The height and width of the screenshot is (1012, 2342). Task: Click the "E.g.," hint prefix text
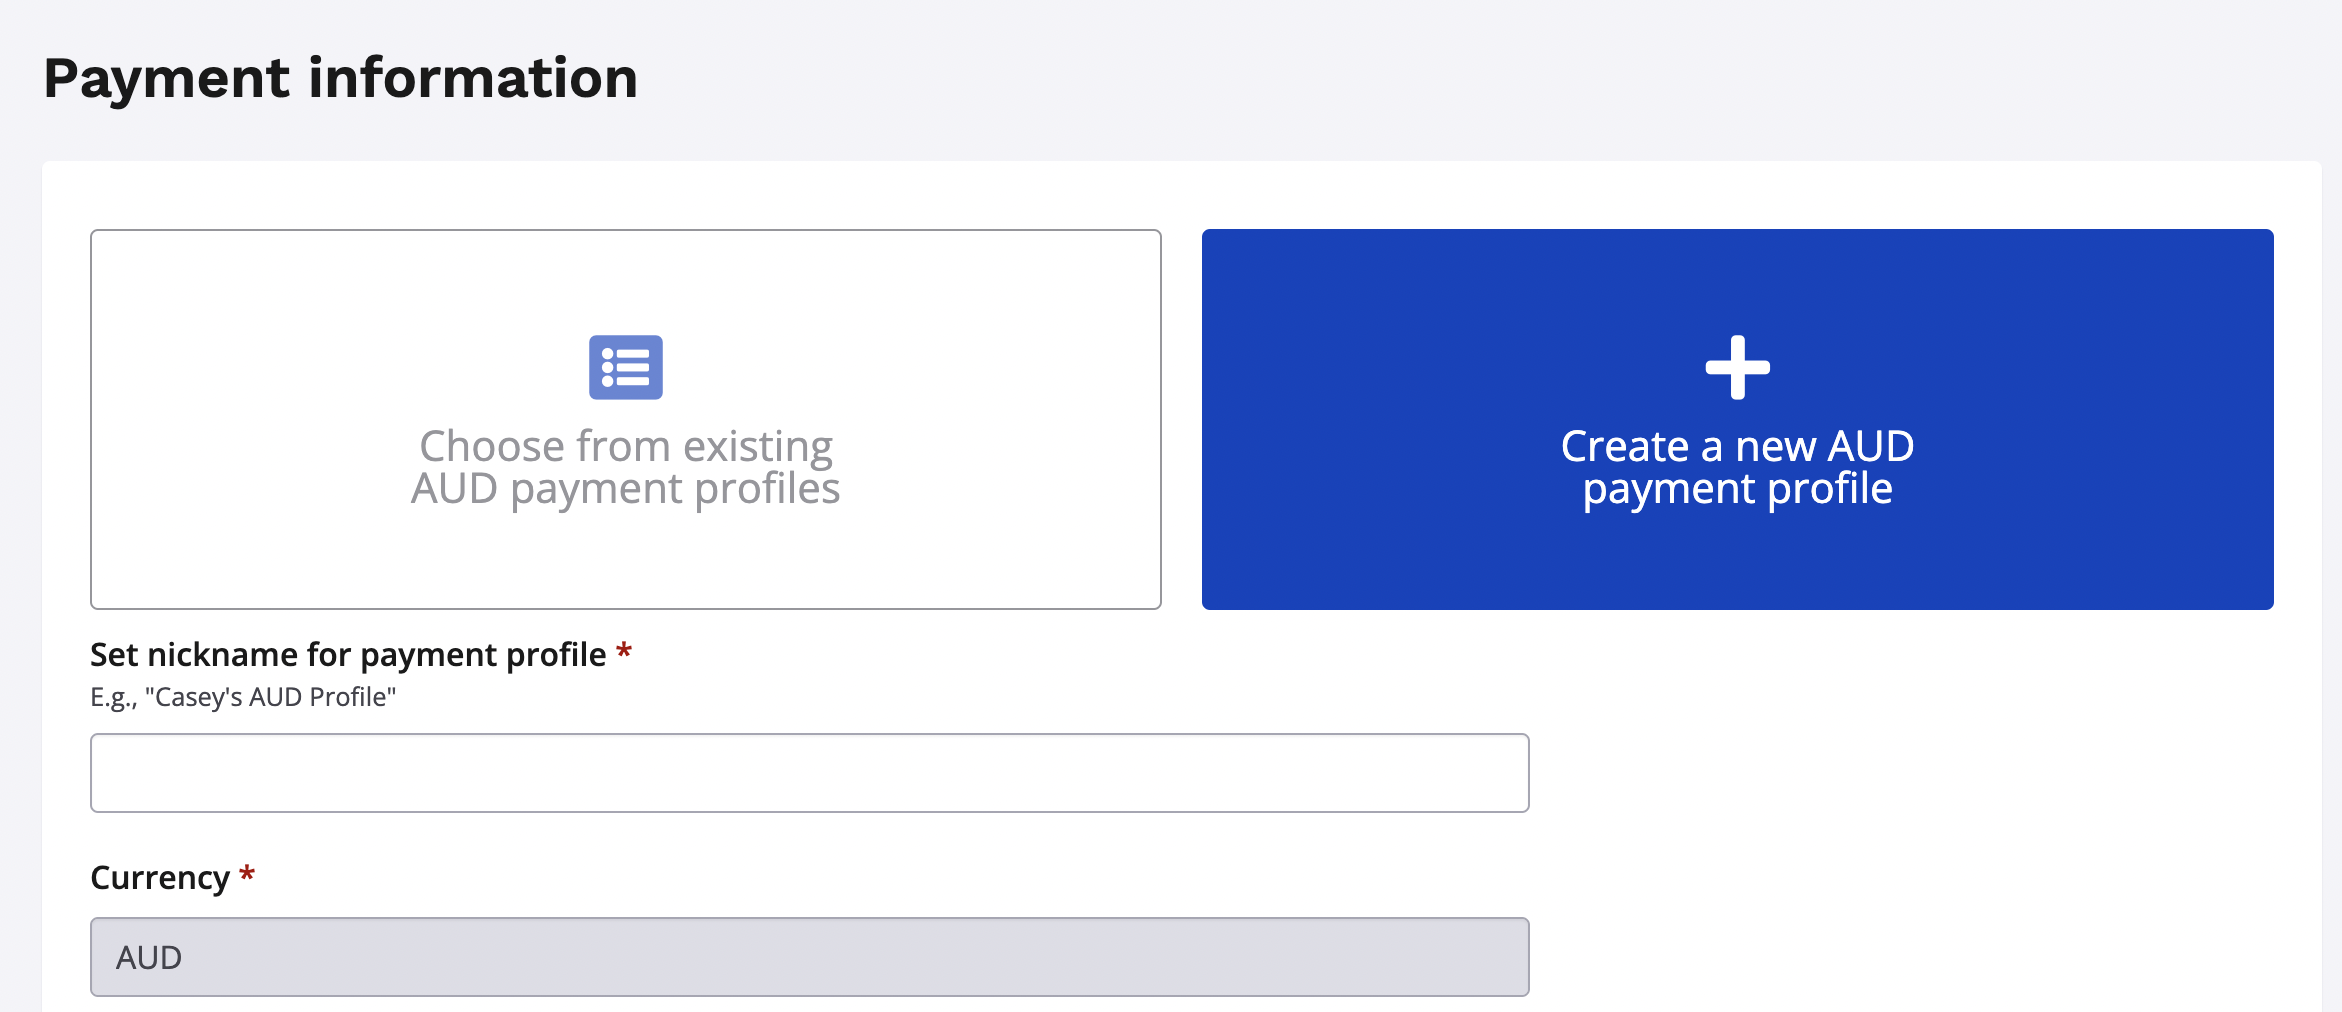pyautogui.click(x=113, y=697)
